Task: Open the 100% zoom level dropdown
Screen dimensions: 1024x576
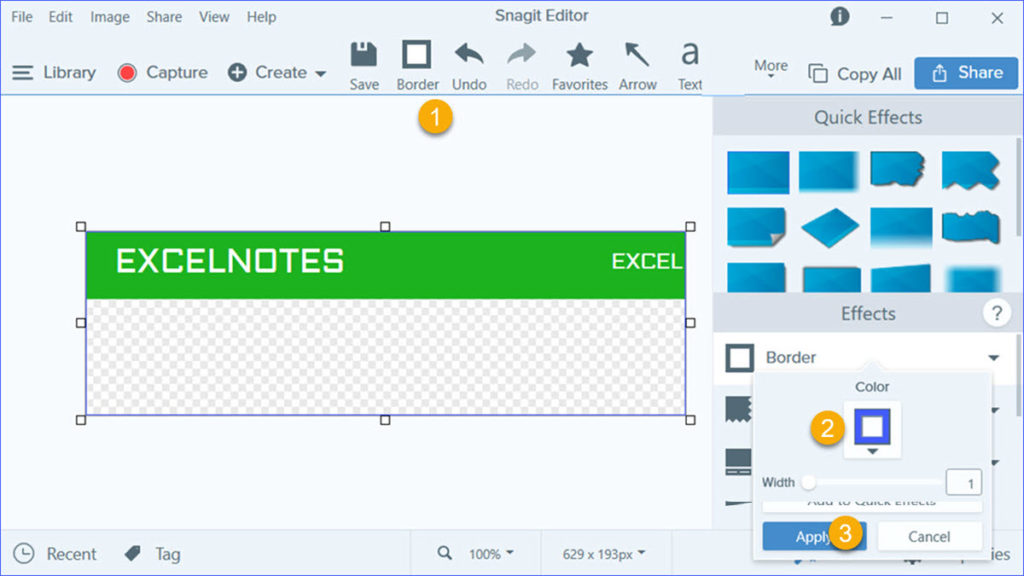Action: coord(491,554)
